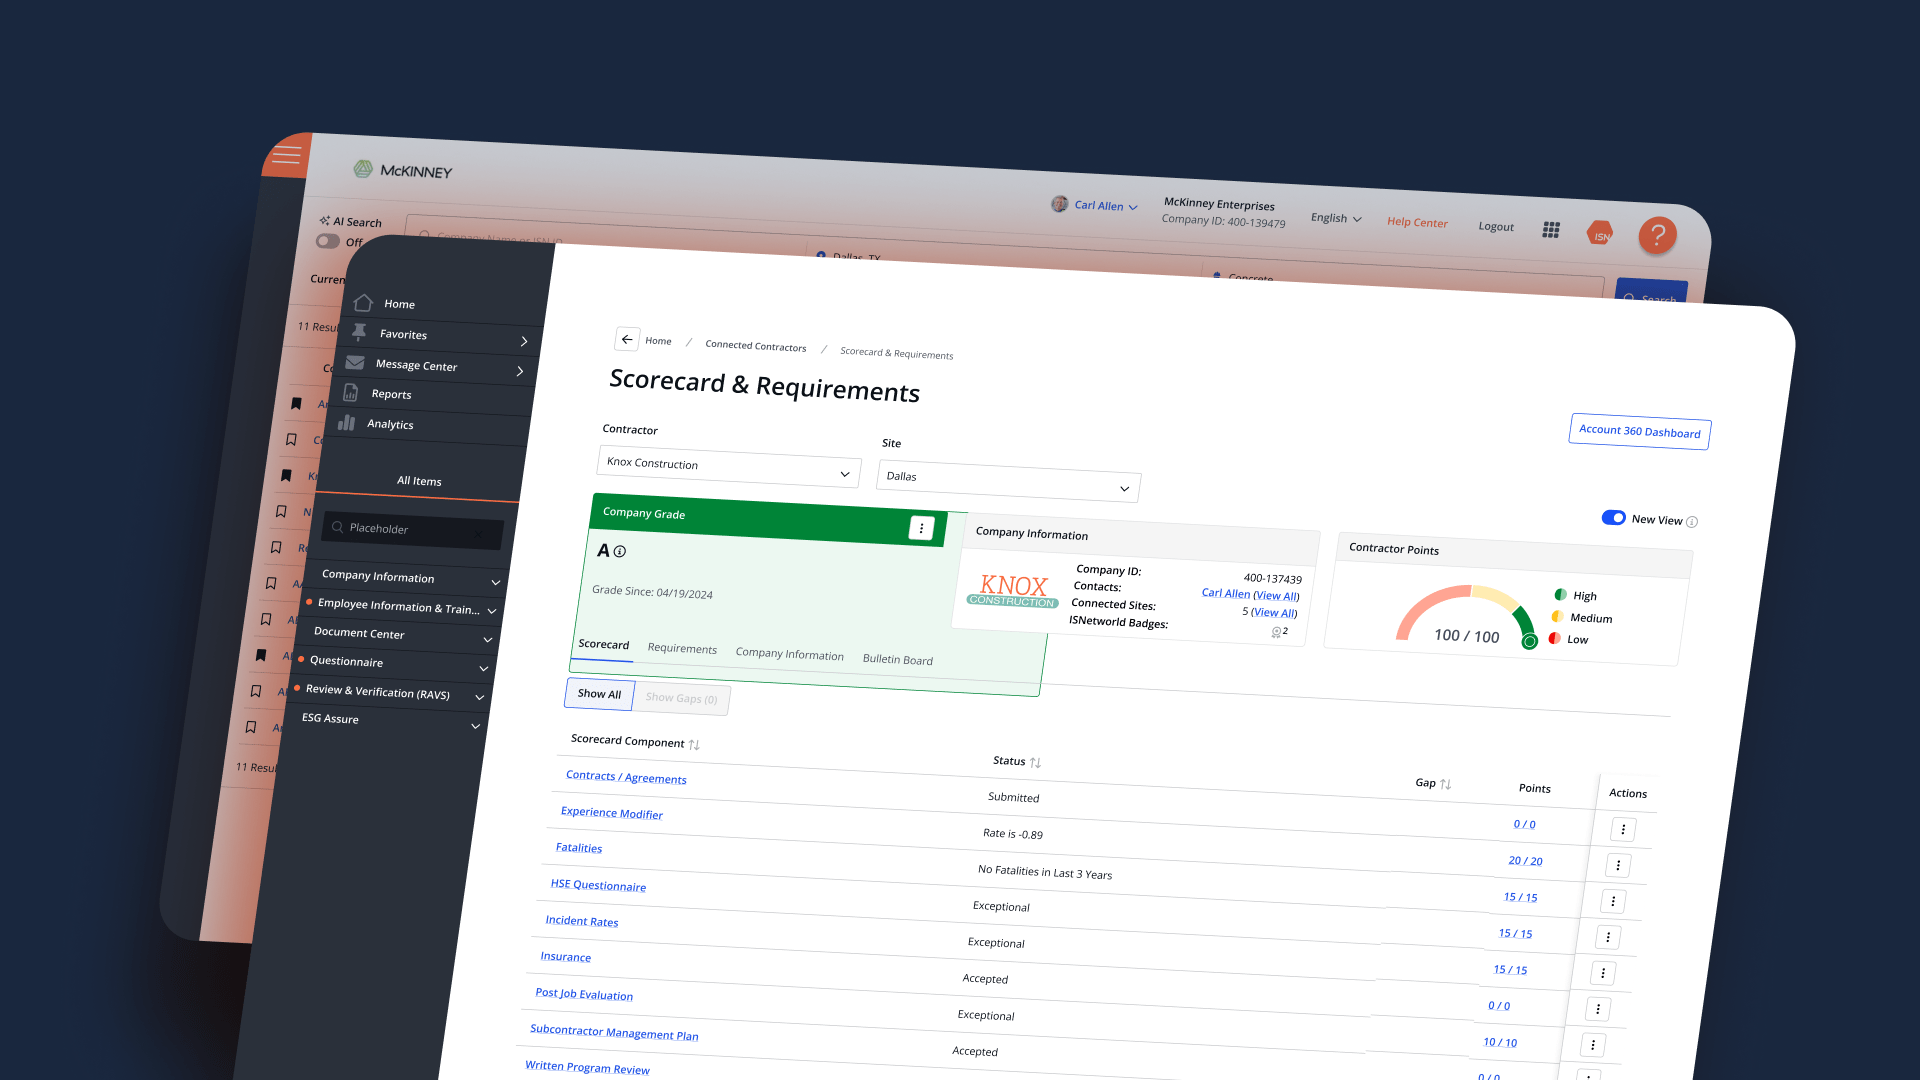
Task: Open the Contracts / Agreements link
Action: coord(626,777)
